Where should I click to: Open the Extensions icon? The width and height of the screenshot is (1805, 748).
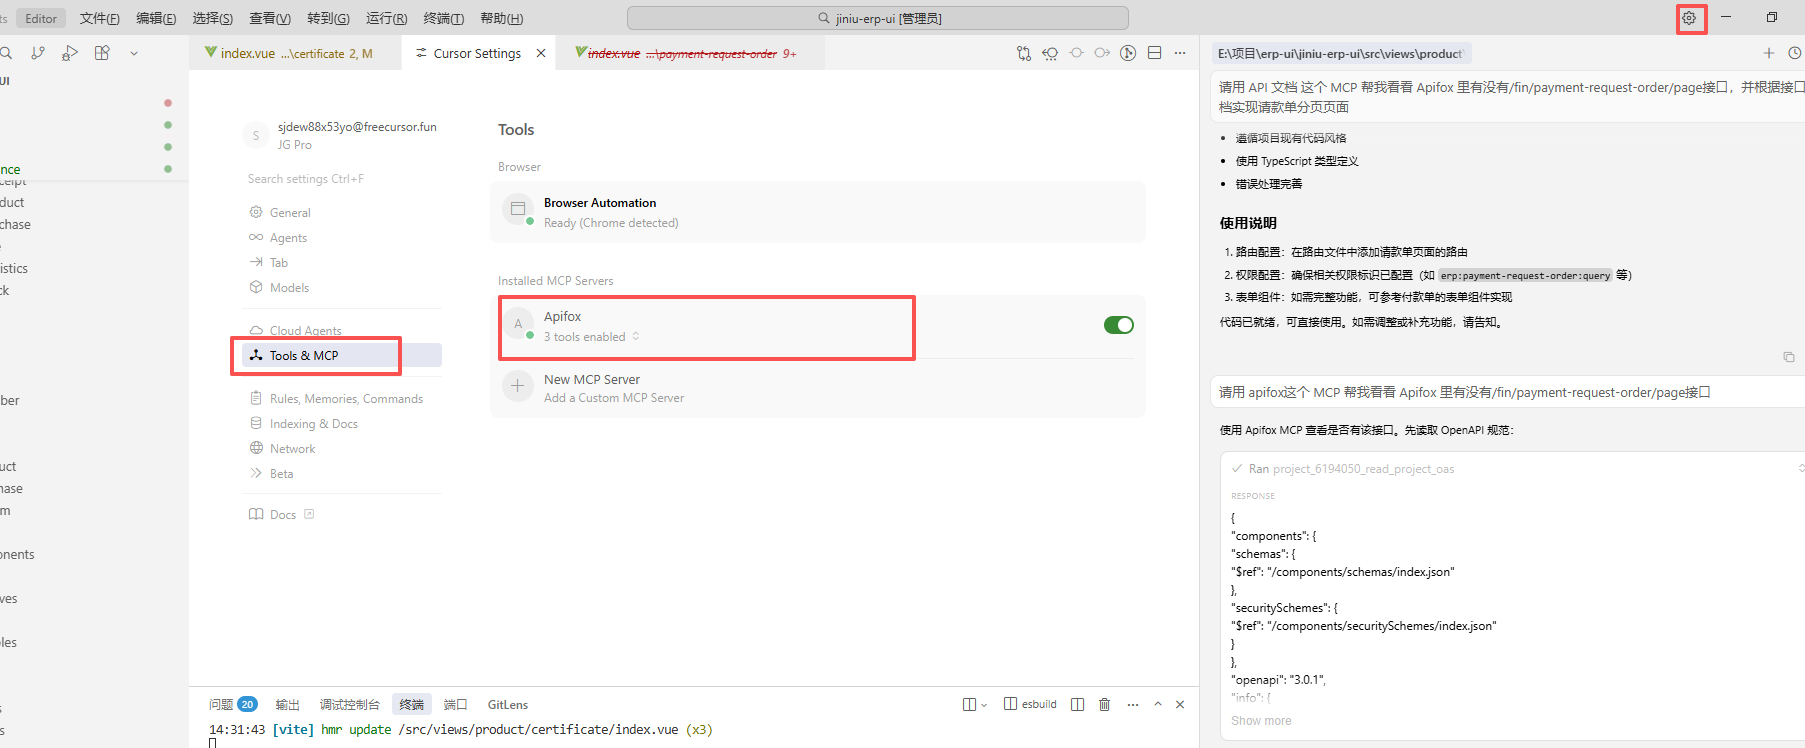[x=102, y=53]
